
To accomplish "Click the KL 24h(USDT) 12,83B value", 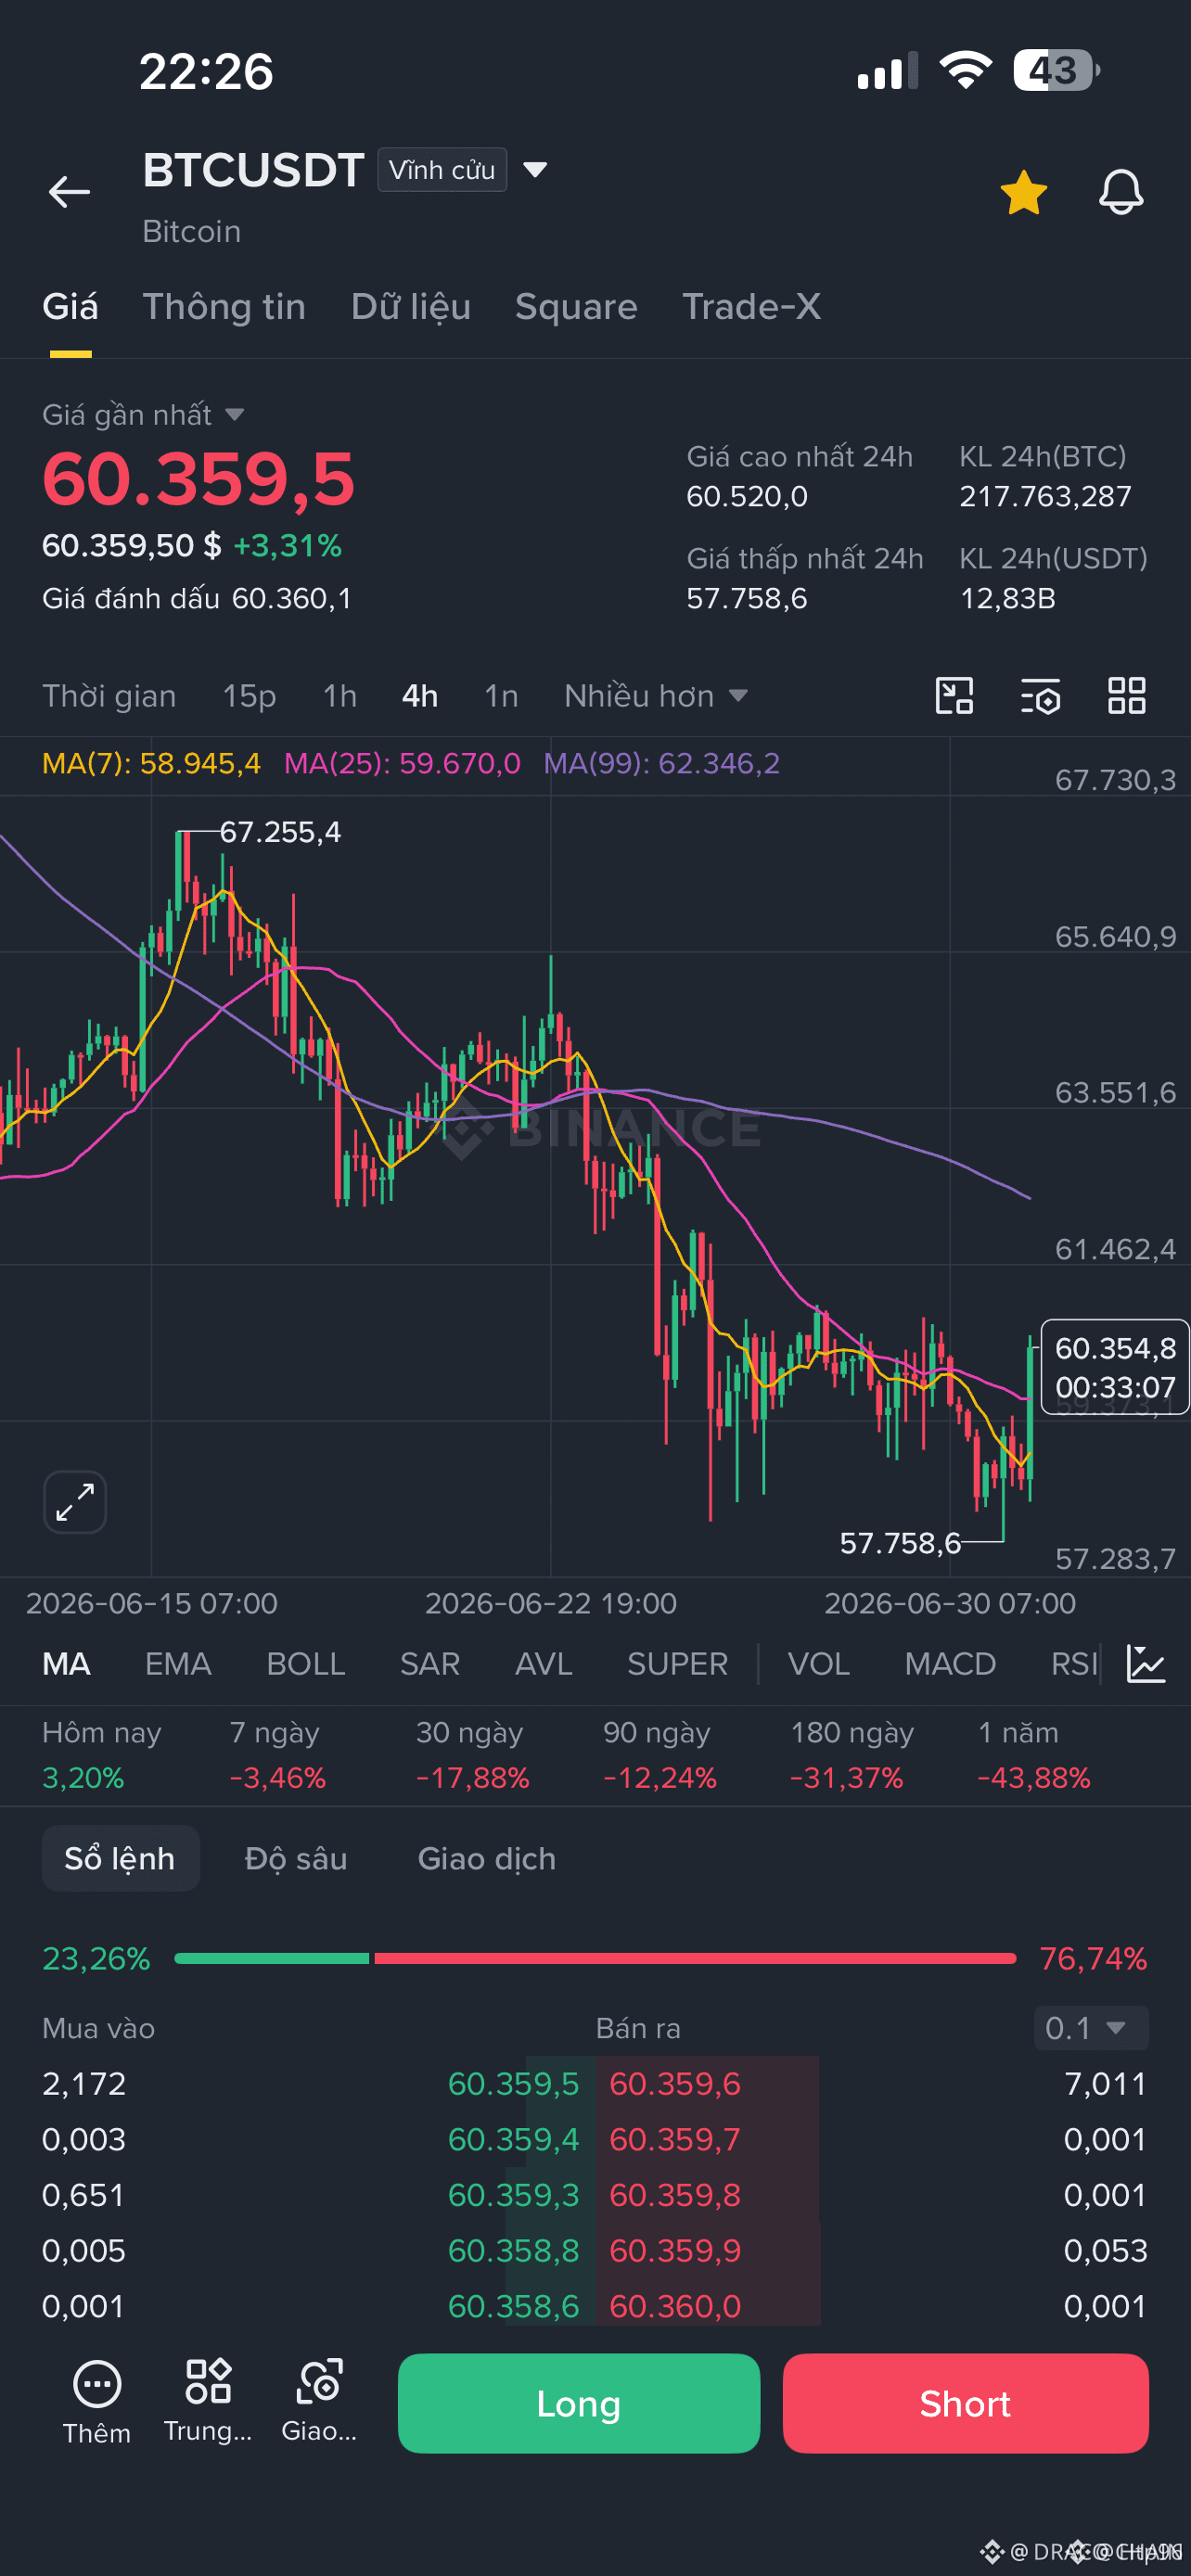I will (1007, 598).
